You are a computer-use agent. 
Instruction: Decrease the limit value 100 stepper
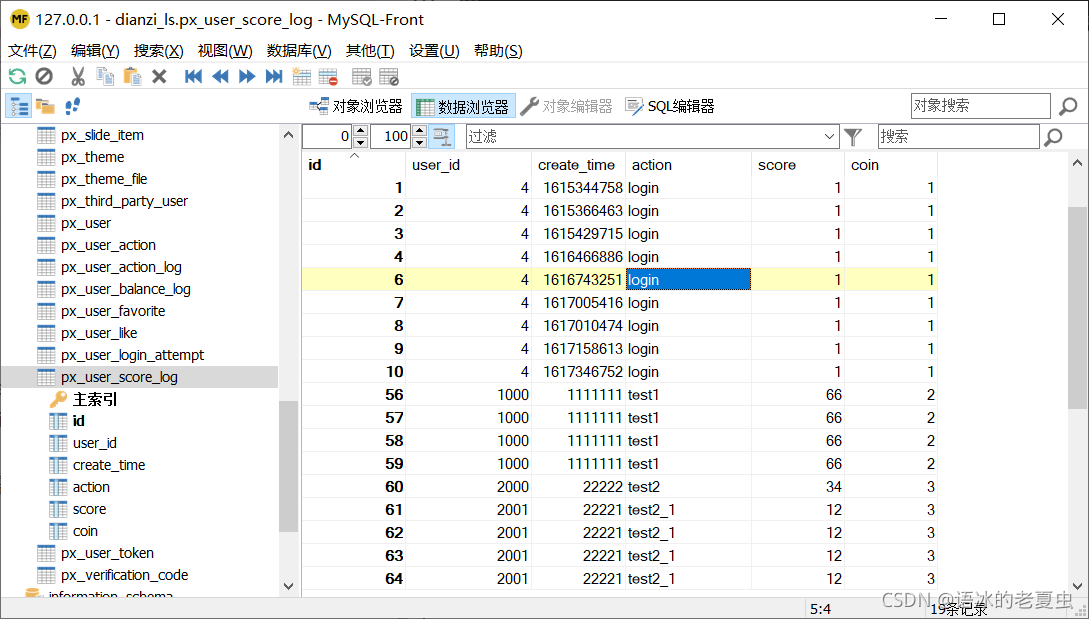click(x=419, y=142)
